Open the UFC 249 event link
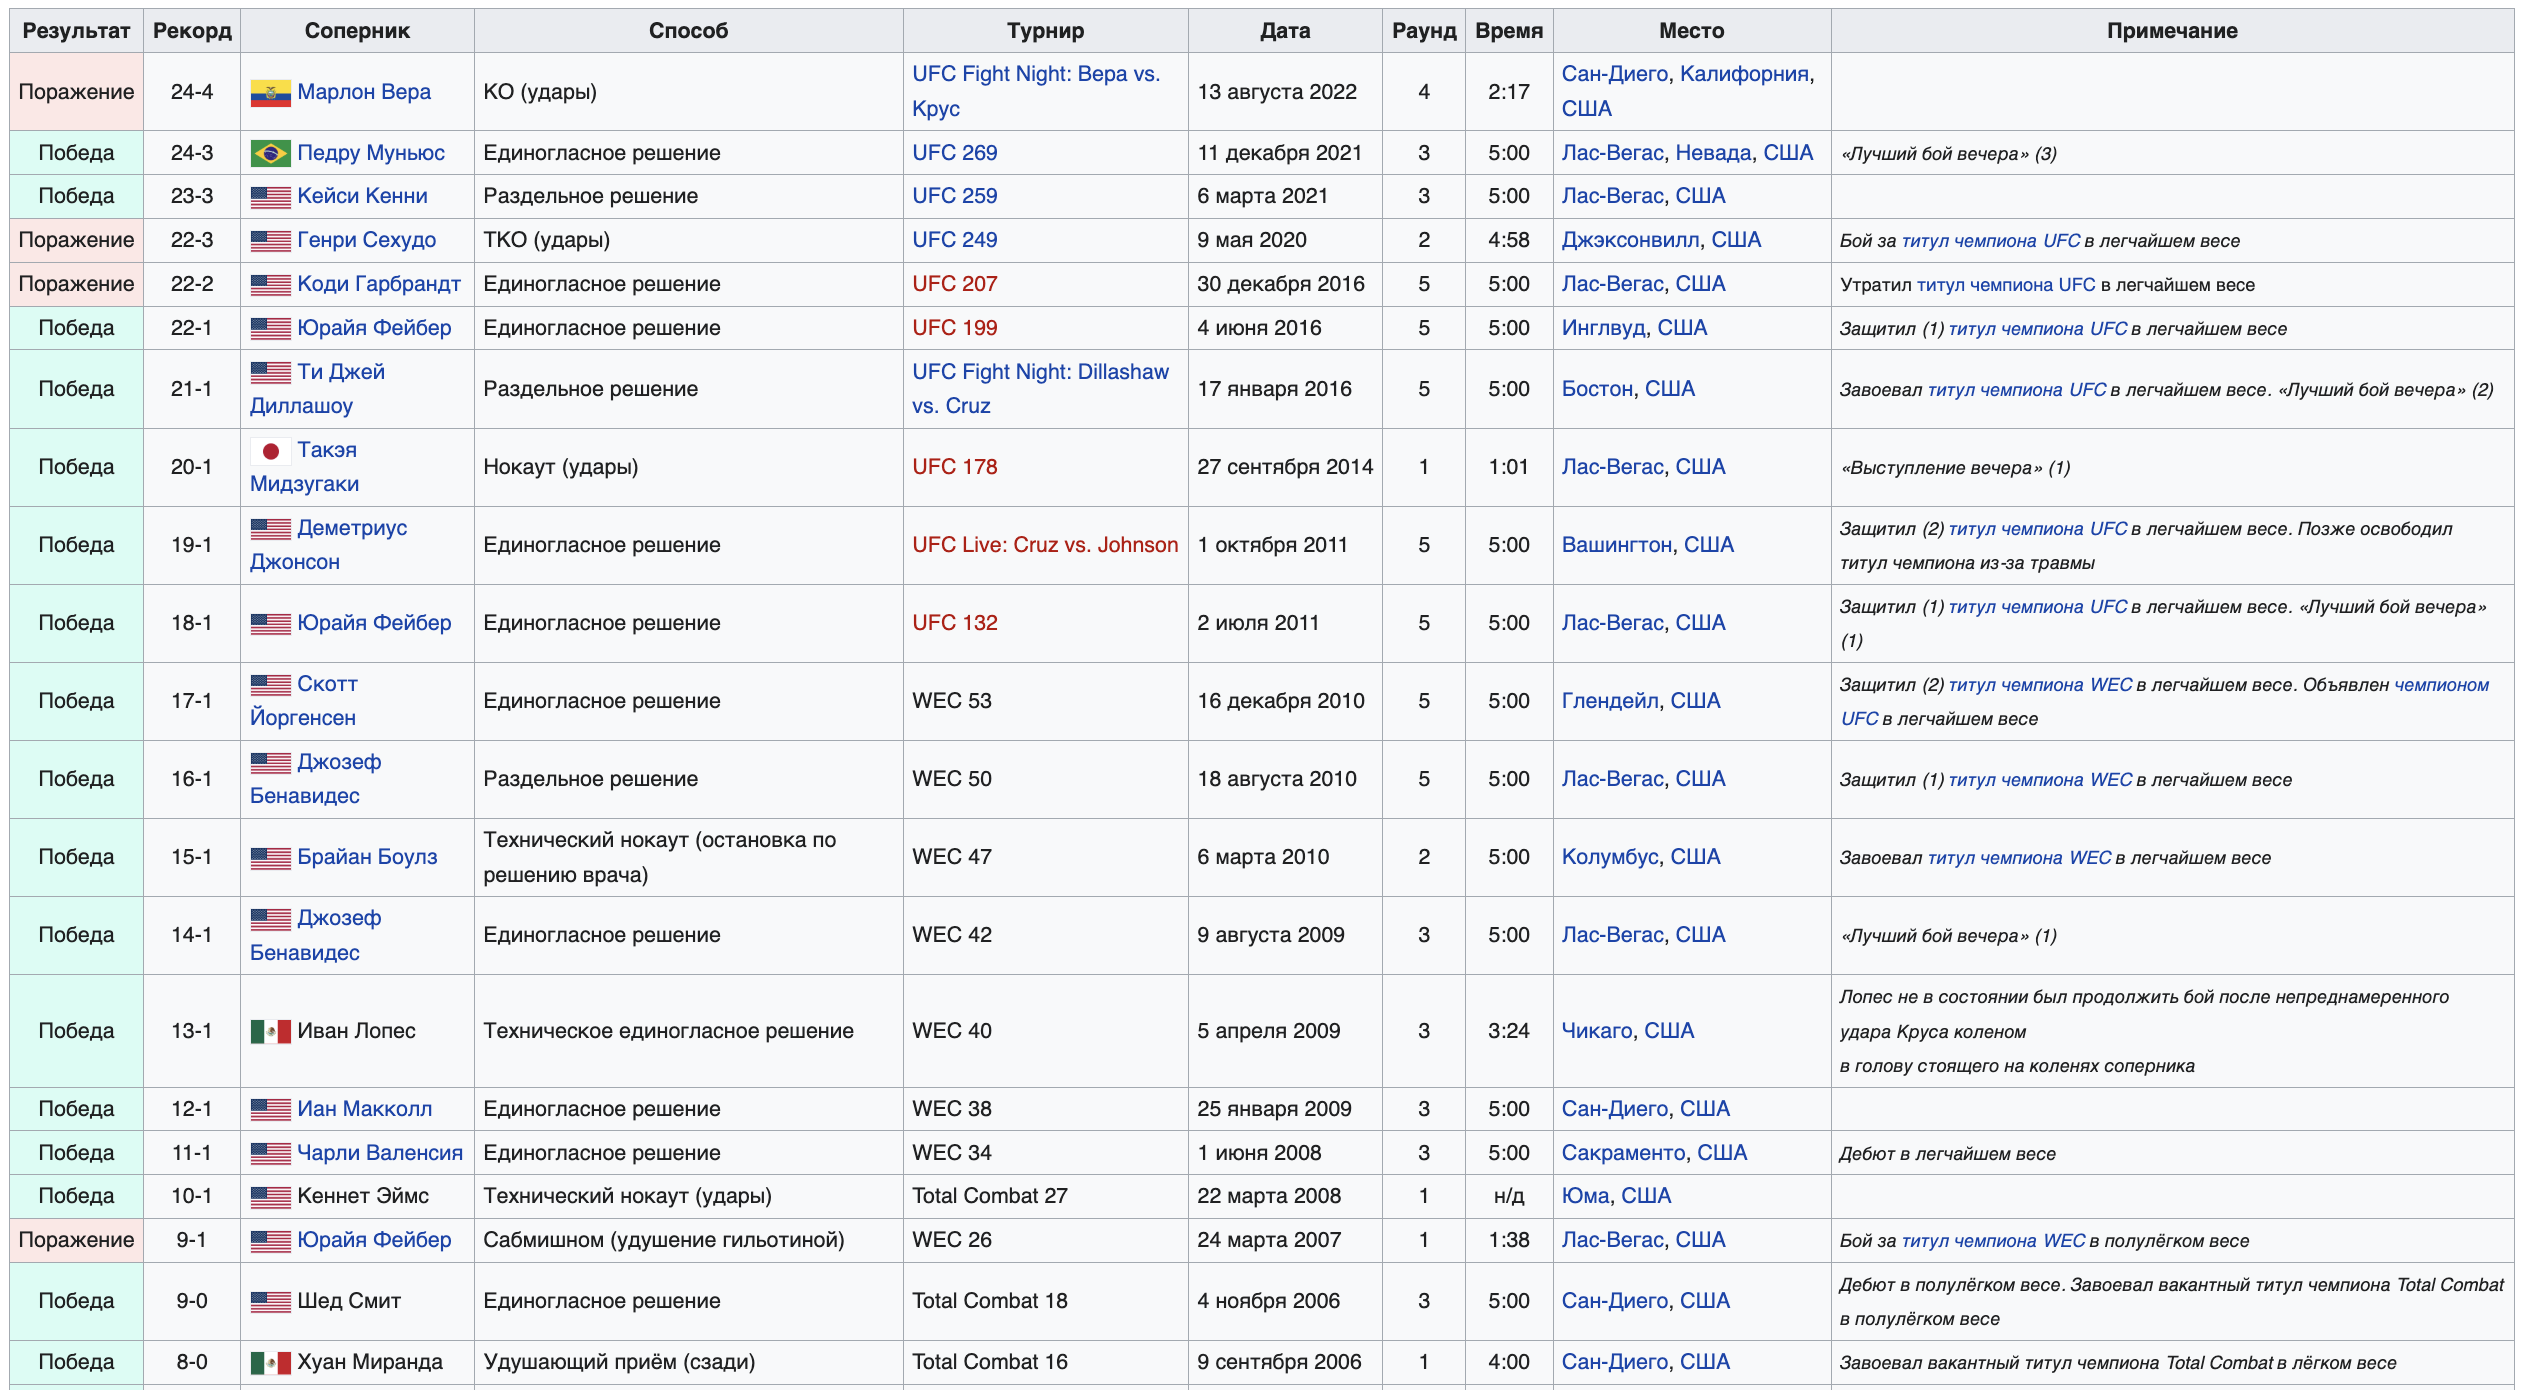2522x1390 pixels. coord(954,240)
